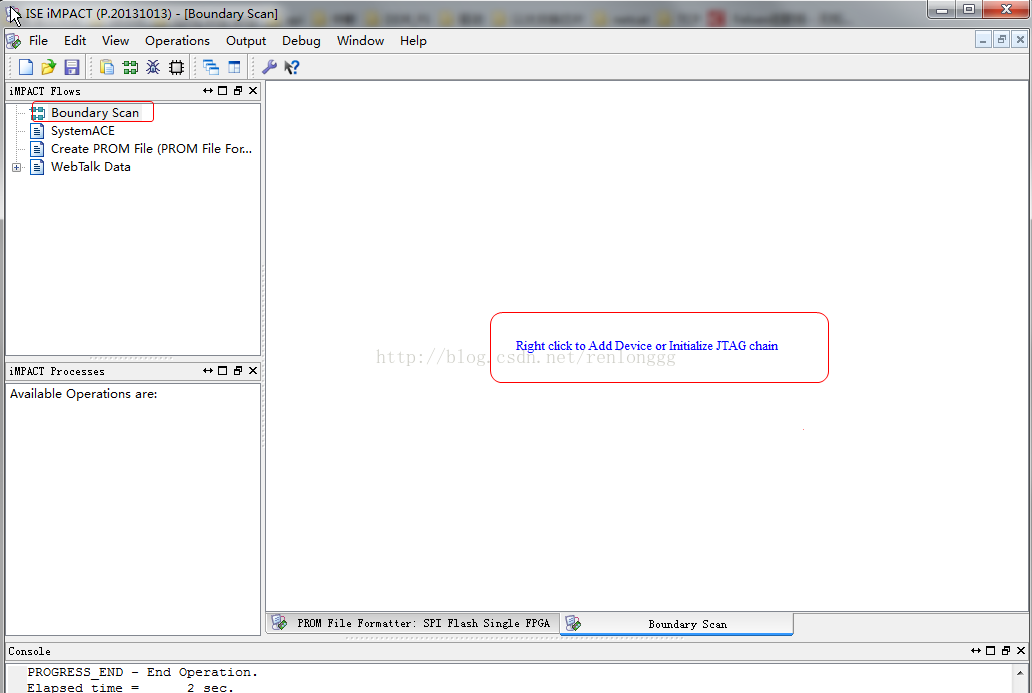Open the Window menu
Viewport: 1032px width, 693px height.
click(x=360, y=41)
